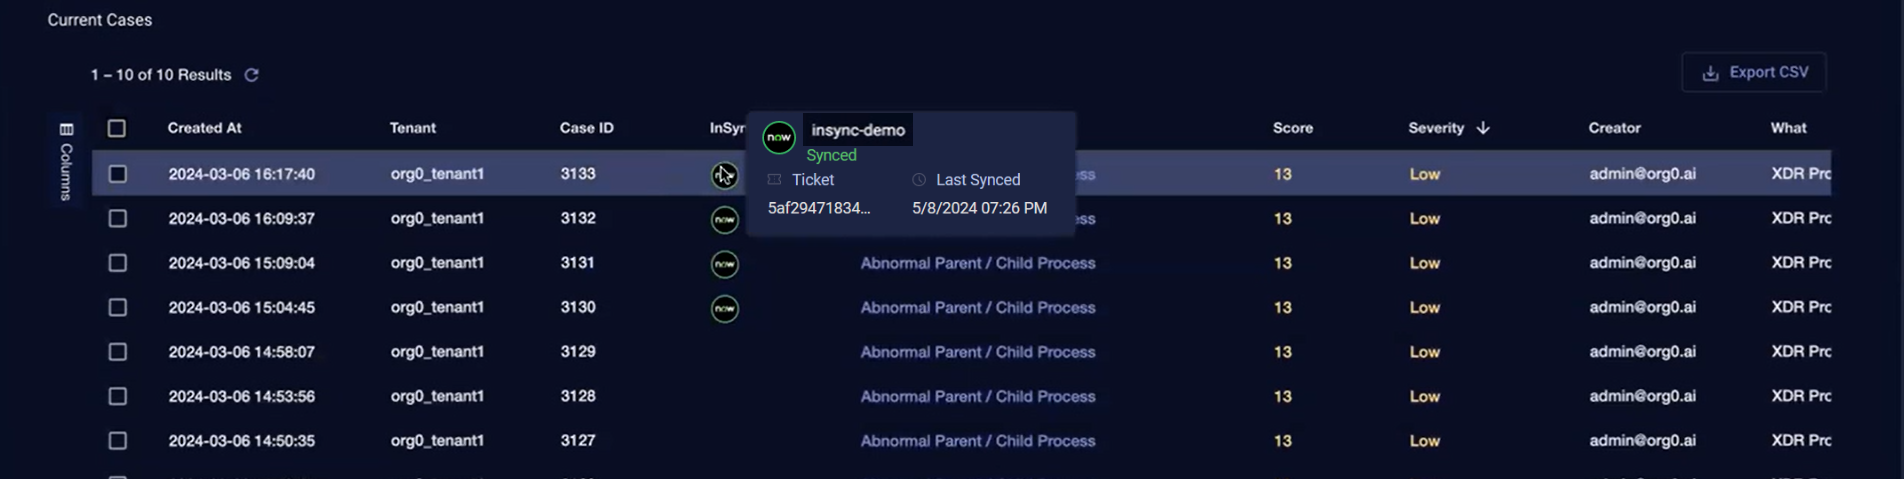The height and width of the screenshot is (479, 1904).
Task: Click the ServiceNow sync icon for case 3132
Action: point(724,219)
